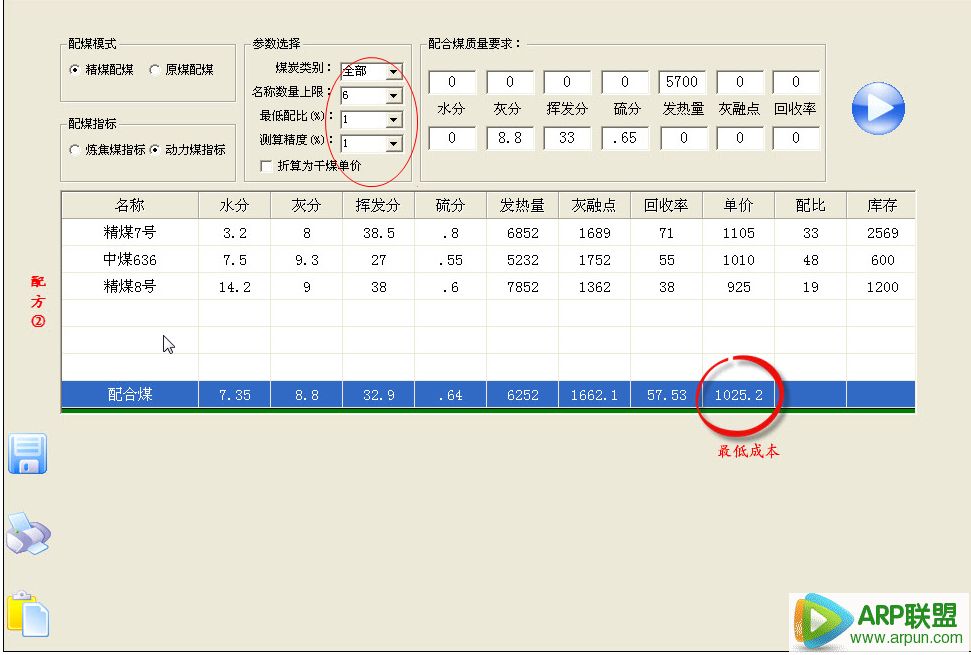This screenshot has height=655, width=971.
Task: Click the upper 发热量 field showing 5700
Action: 683,82
